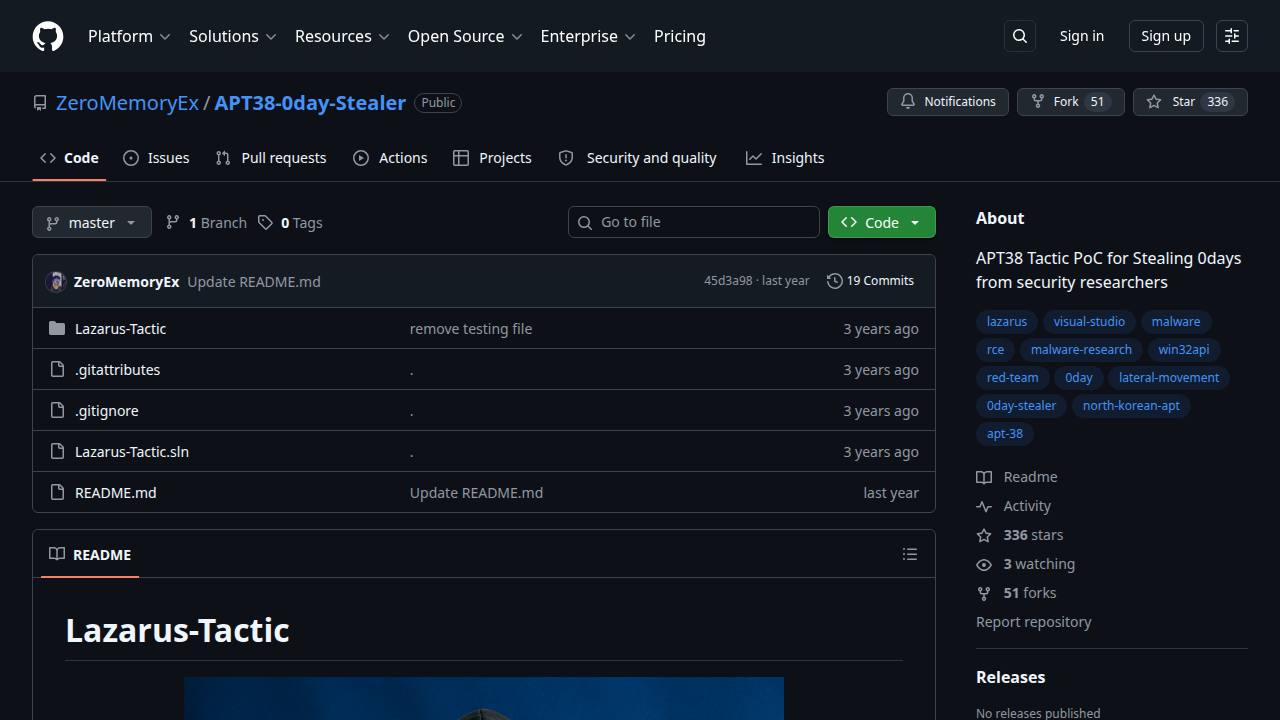Viewport: 1280px width, 720px height.
Task: Switch to the Code tab
Action: click(69, 158)
